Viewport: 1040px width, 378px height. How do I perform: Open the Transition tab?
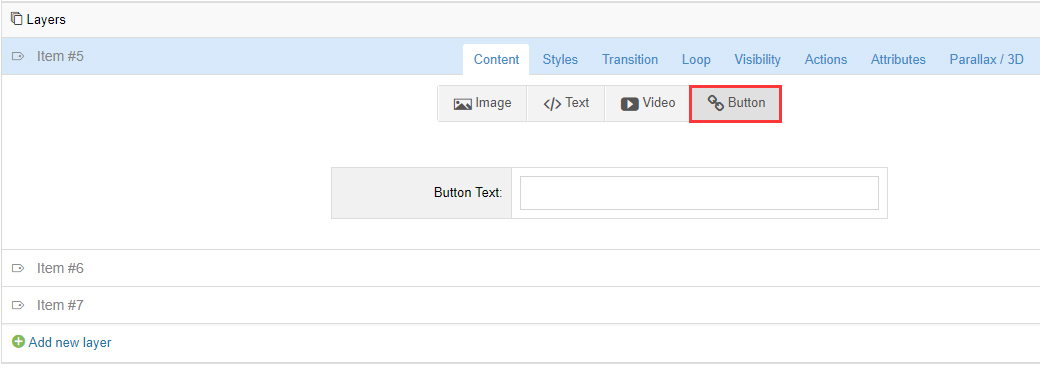coord(630,60)
